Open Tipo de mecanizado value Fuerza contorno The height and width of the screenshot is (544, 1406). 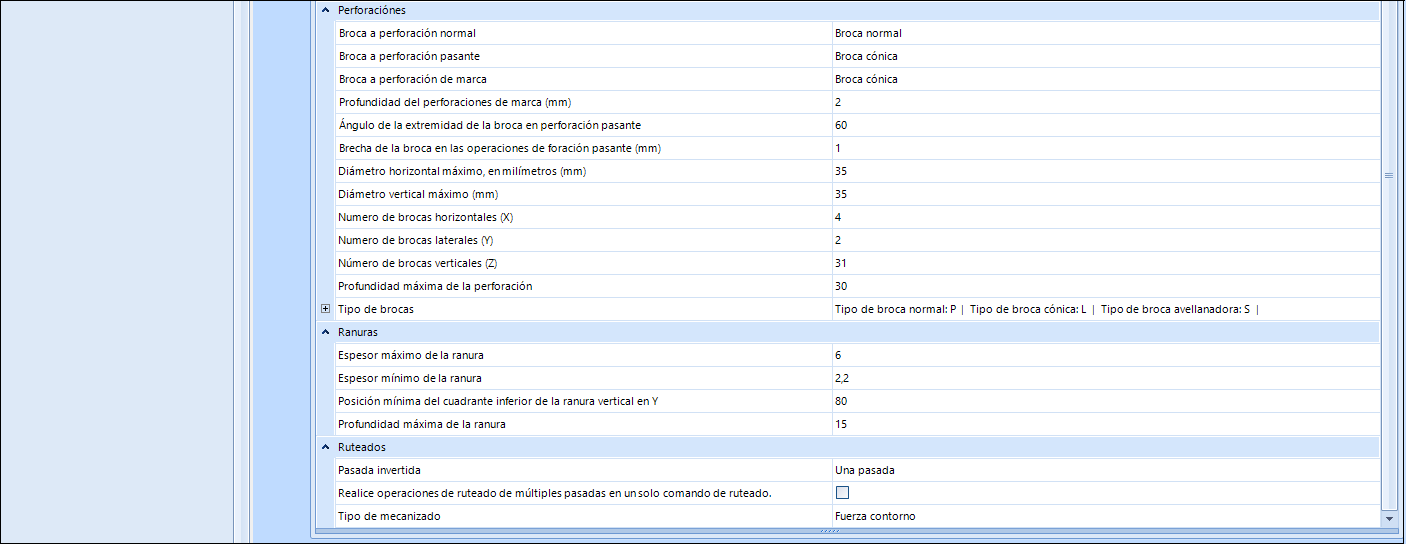coord(1105,516)
